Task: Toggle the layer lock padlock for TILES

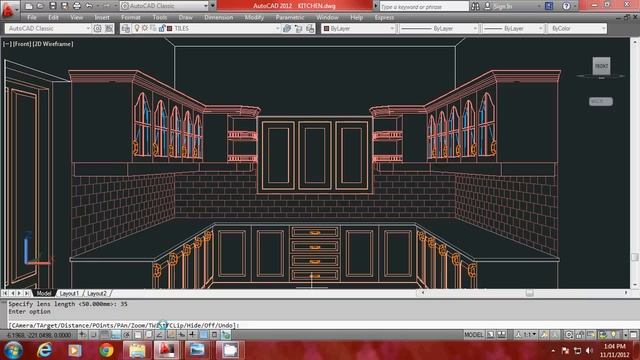Action: pyautogui.click(x=162, y=28)
